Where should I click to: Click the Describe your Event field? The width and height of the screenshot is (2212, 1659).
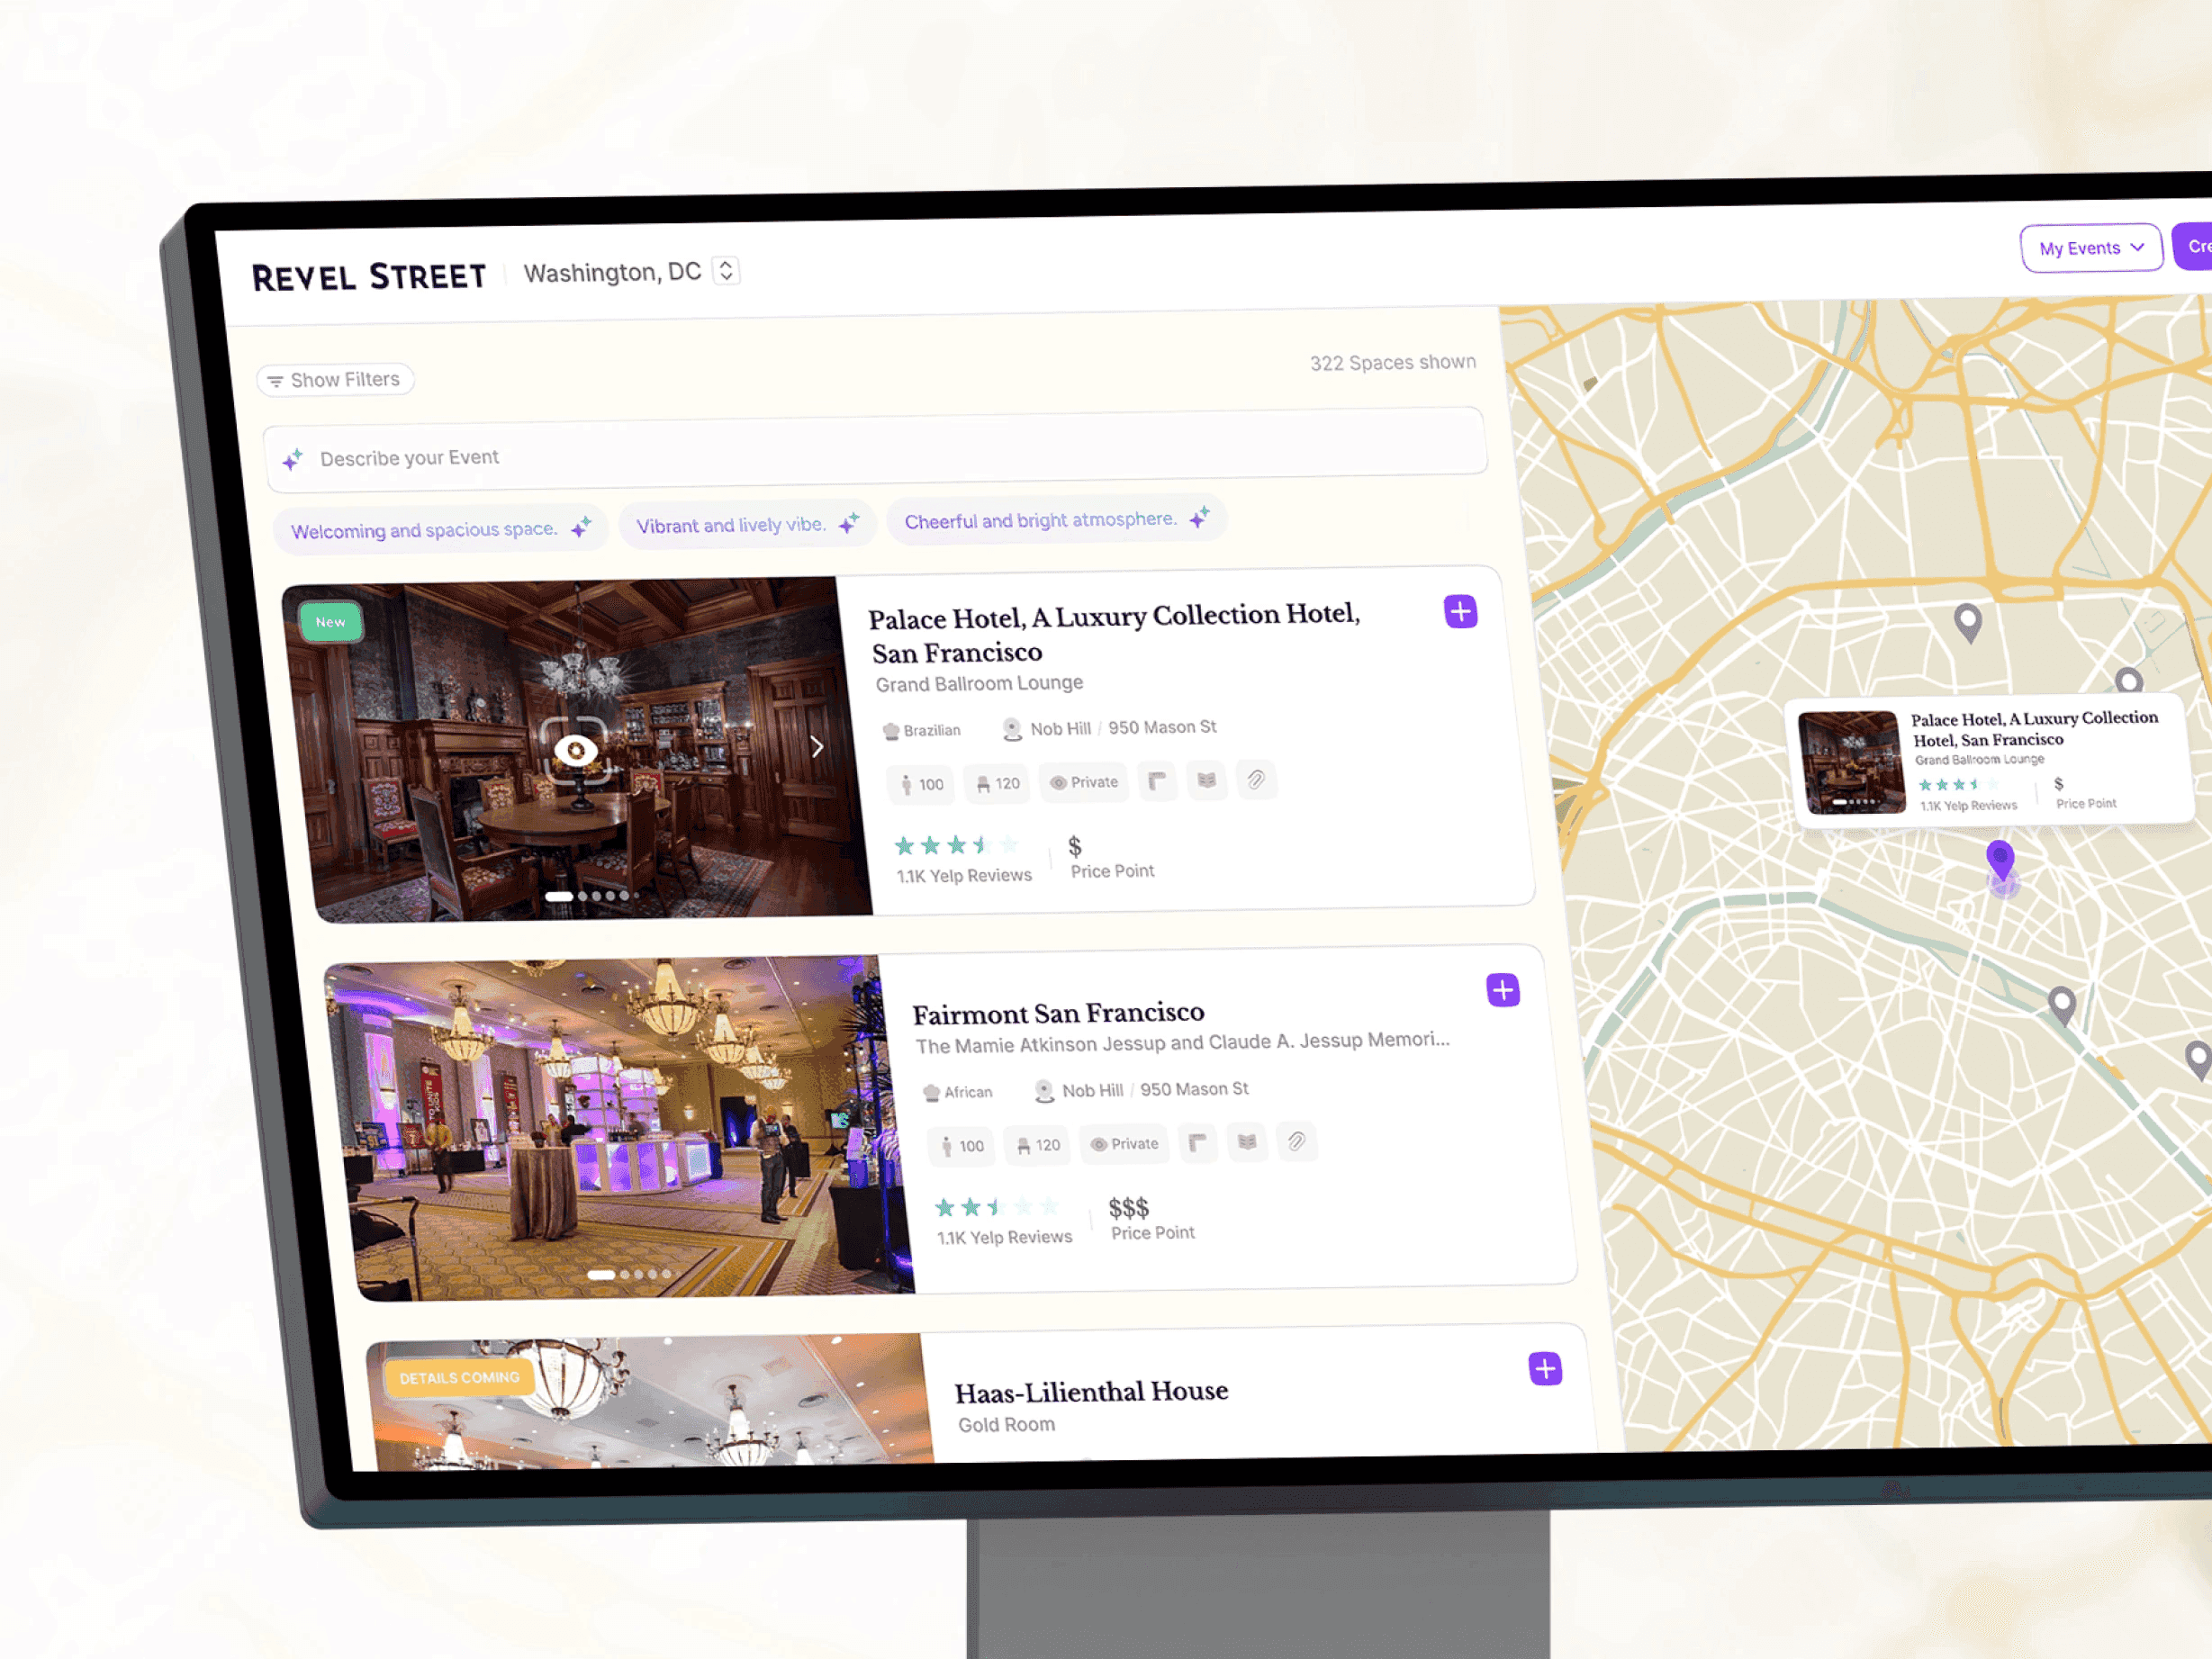click(x=875, y=451)
